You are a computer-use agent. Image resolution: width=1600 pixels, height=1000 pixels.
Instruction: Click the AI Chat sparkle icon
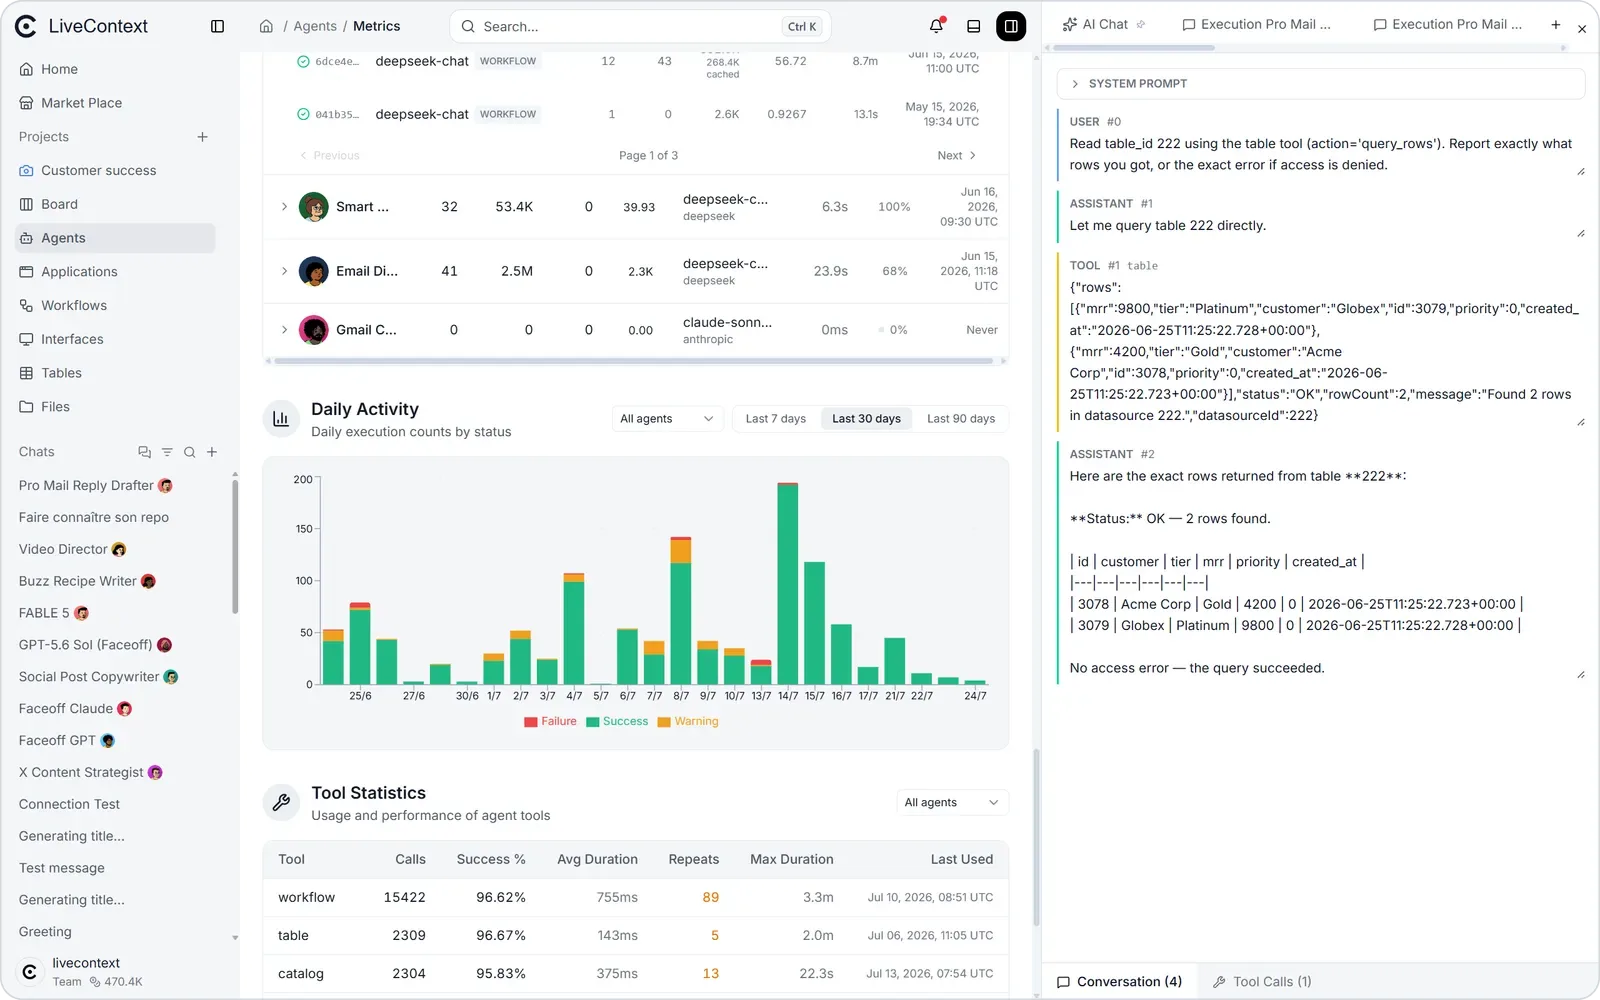(1070, 24)
